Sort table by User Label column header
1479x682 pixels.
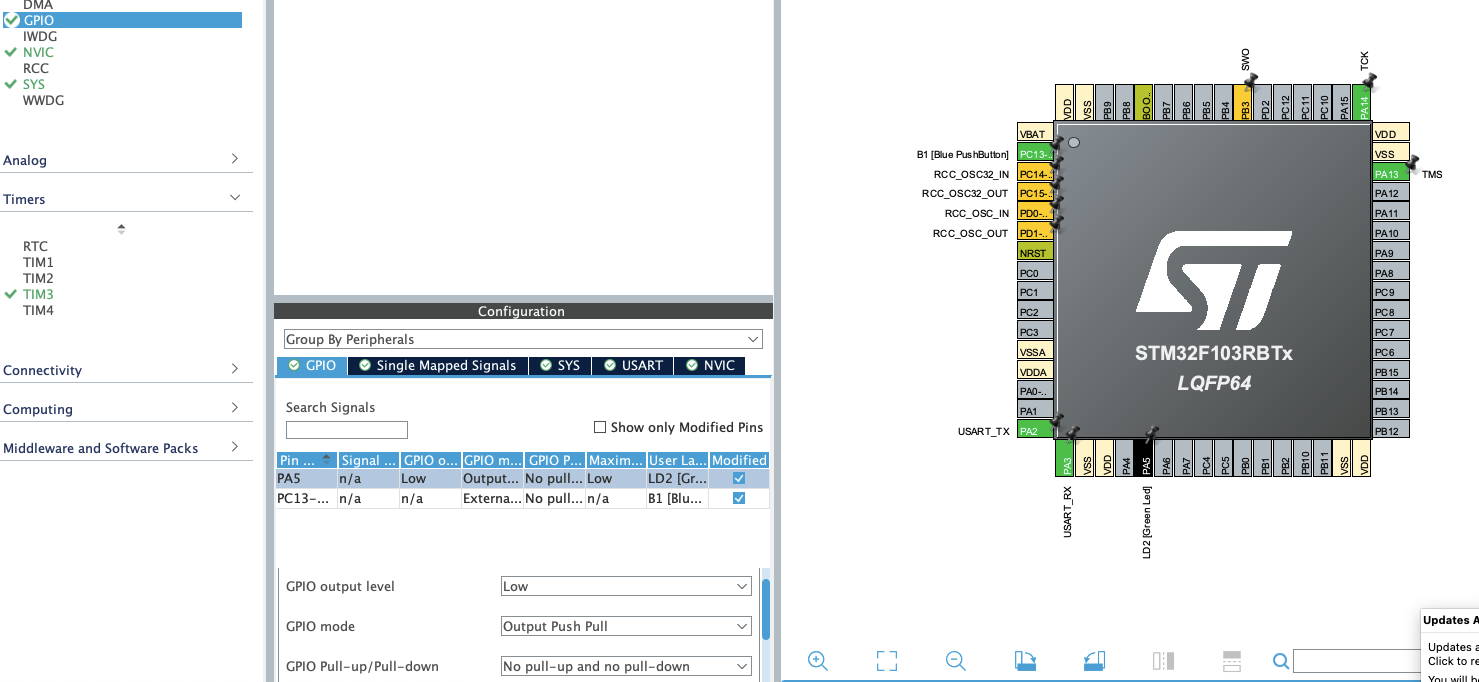[677, 460]
